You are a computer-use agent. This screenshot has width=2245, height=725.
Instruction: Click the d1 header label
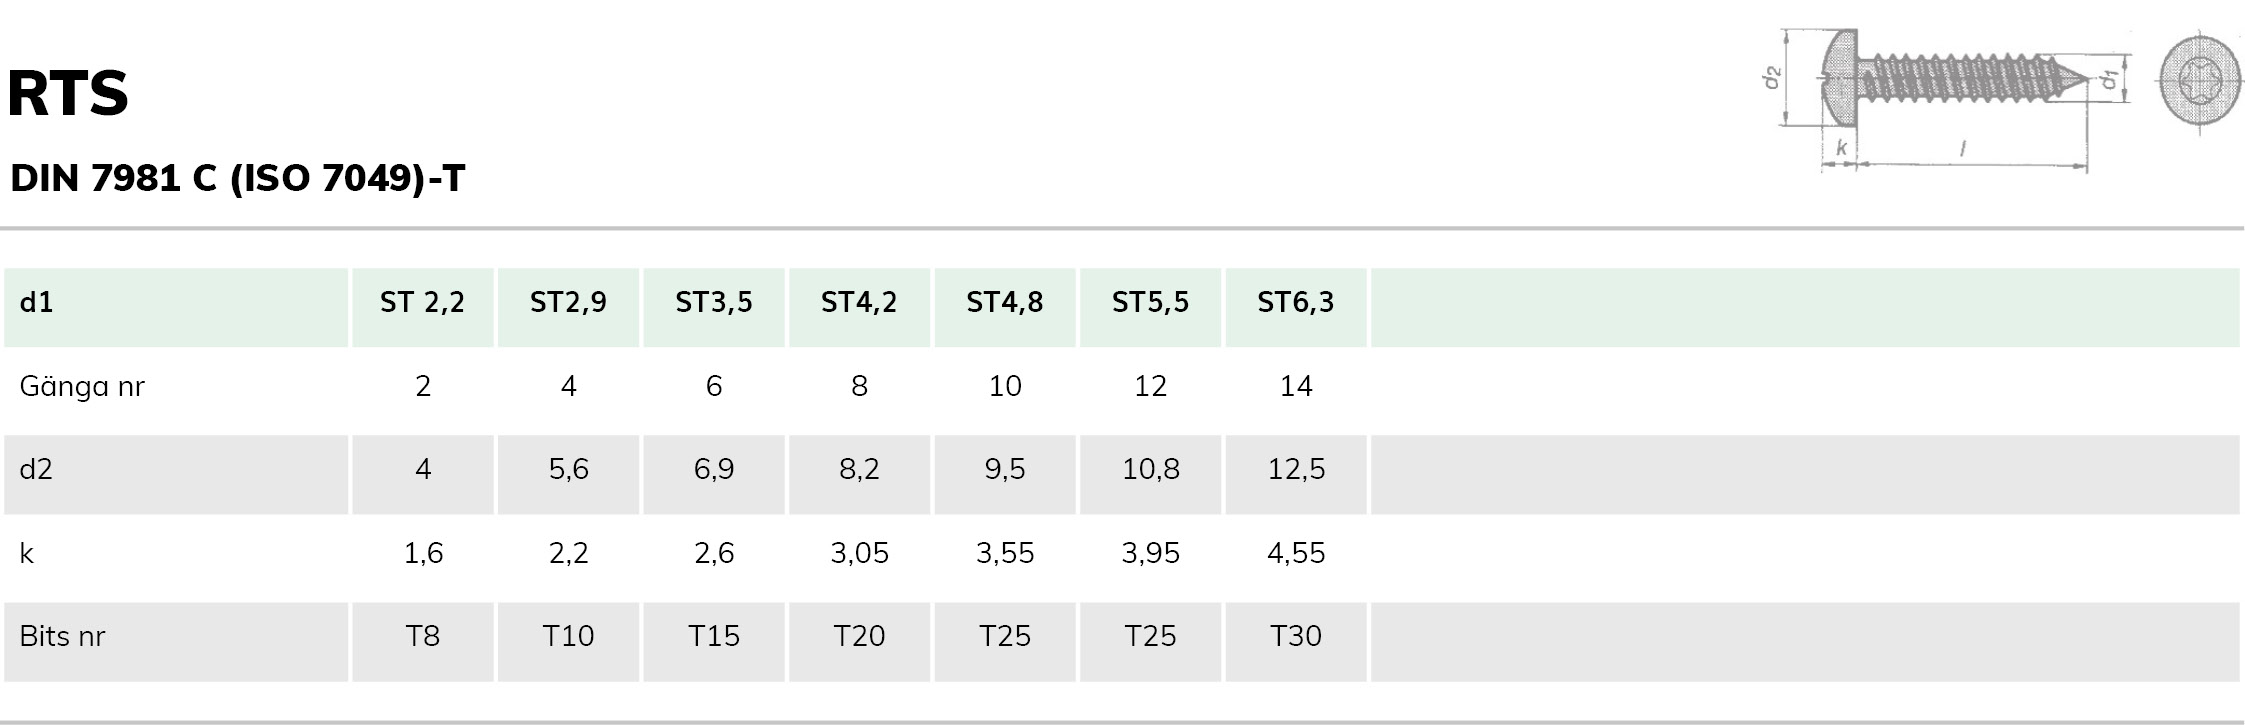coord(36,302)
